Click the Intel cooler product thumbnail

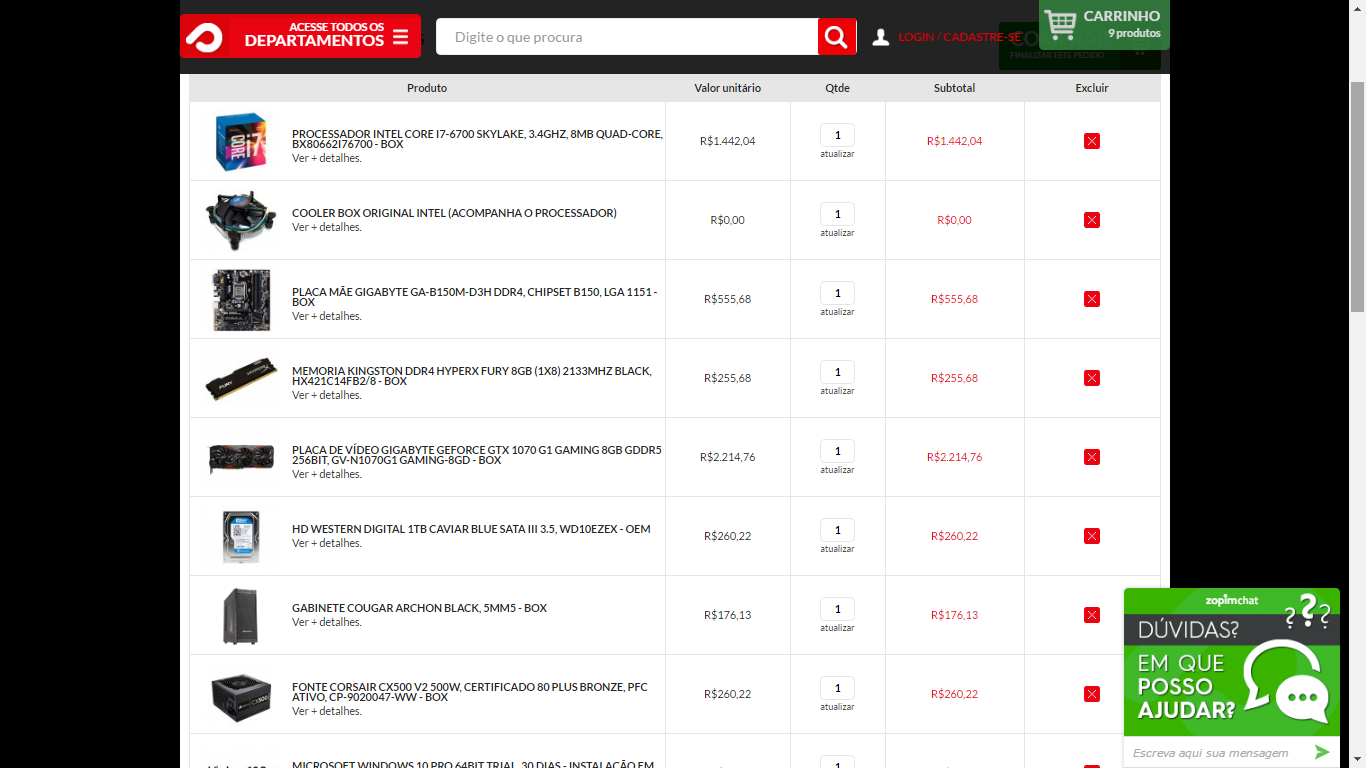click(240, 220)
